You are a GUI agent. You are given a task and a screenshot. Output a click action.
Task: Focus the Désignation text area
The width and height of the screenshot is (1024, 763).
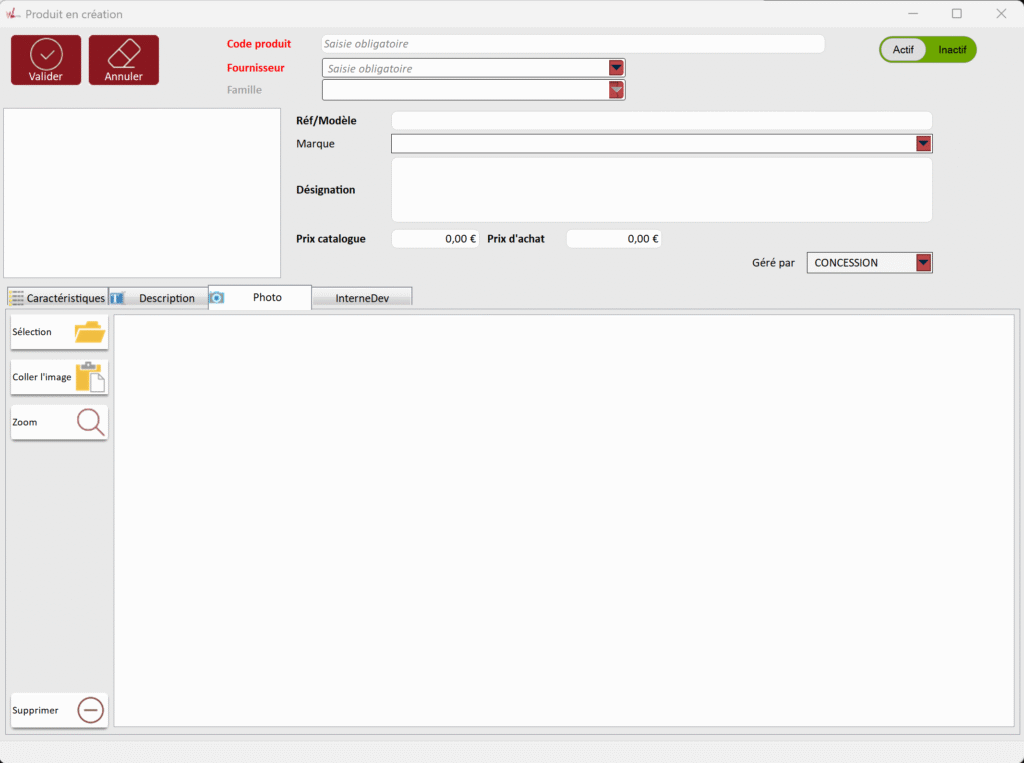(661, 190)
